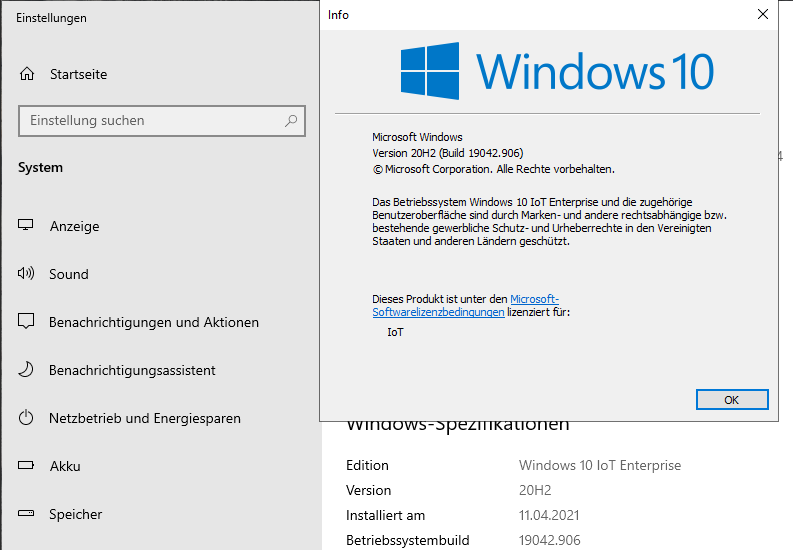Image resolution: width=793 pixels, height=550 pixels.
Task: Focus the Einstellung suchen search field
Action: [x=162, y=120]
